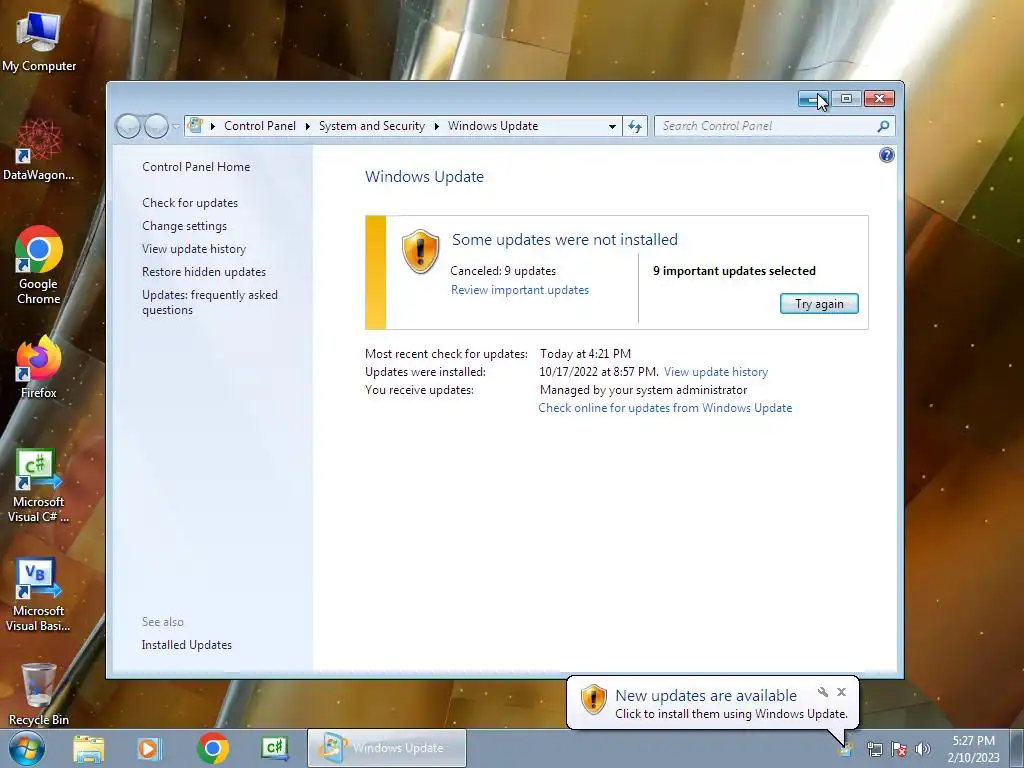
Task: Close the Windows Update window
Action: coord(879,99)
